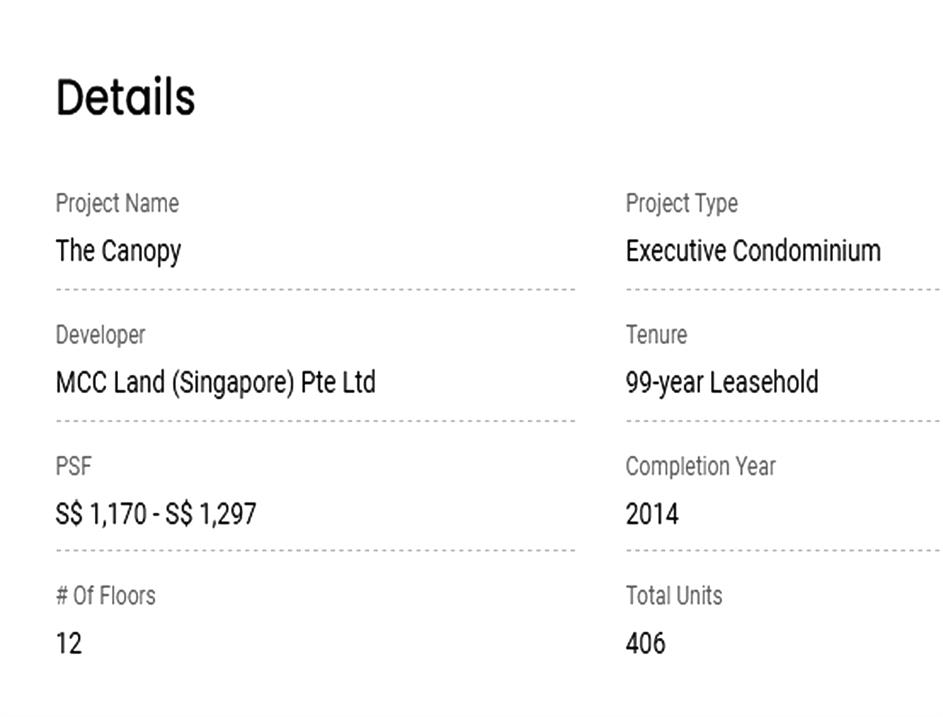
Task: Click the Executive Condominium value
Action: 753,250
